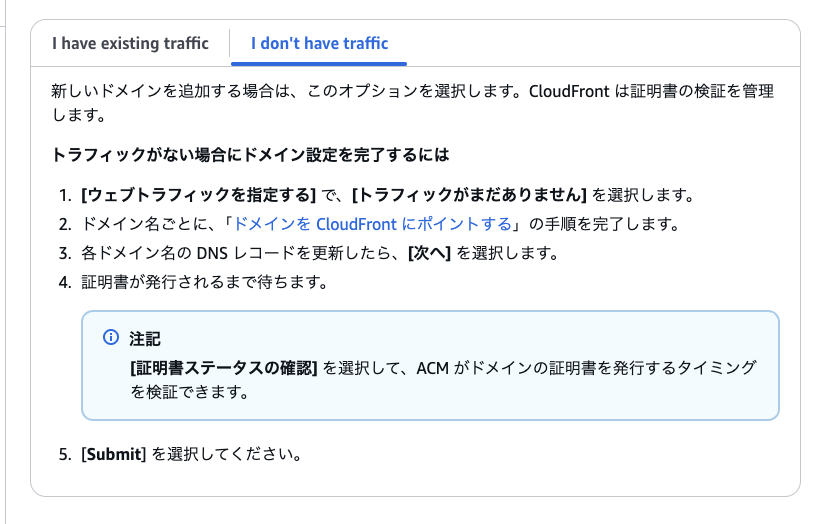Click the bold [証明書ステータスの確認] text
The image size is (828, 524).
[223, 368]
